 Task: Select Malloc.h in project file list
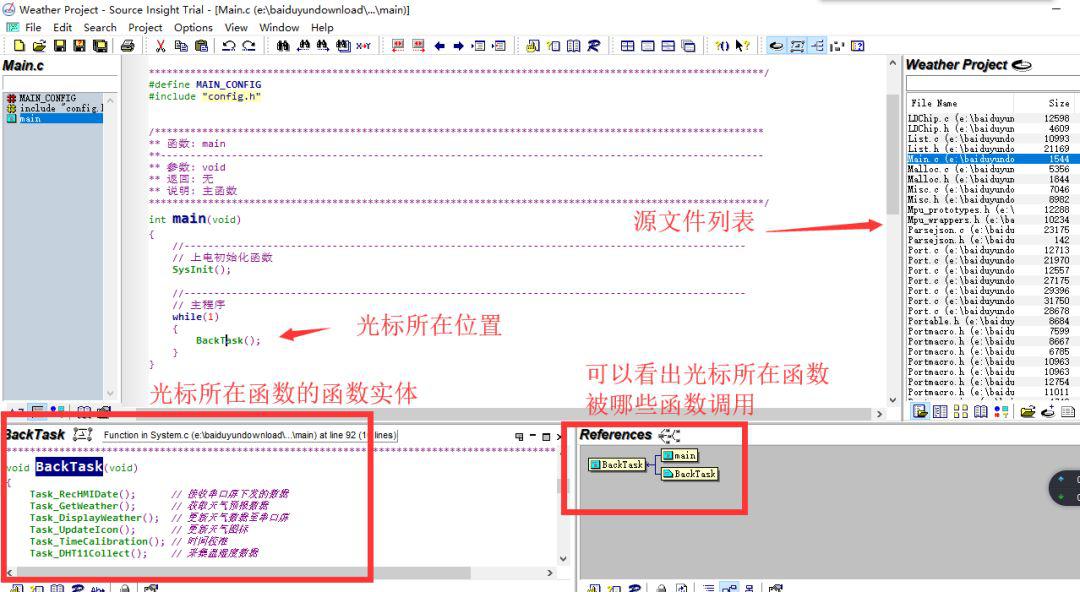[988, 179]
